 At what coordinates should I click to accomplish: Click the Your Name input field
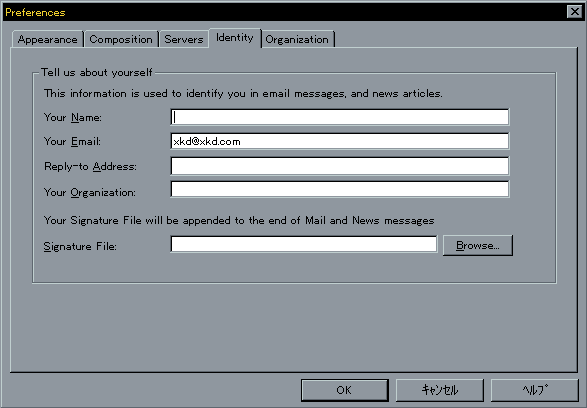point(340,117)
